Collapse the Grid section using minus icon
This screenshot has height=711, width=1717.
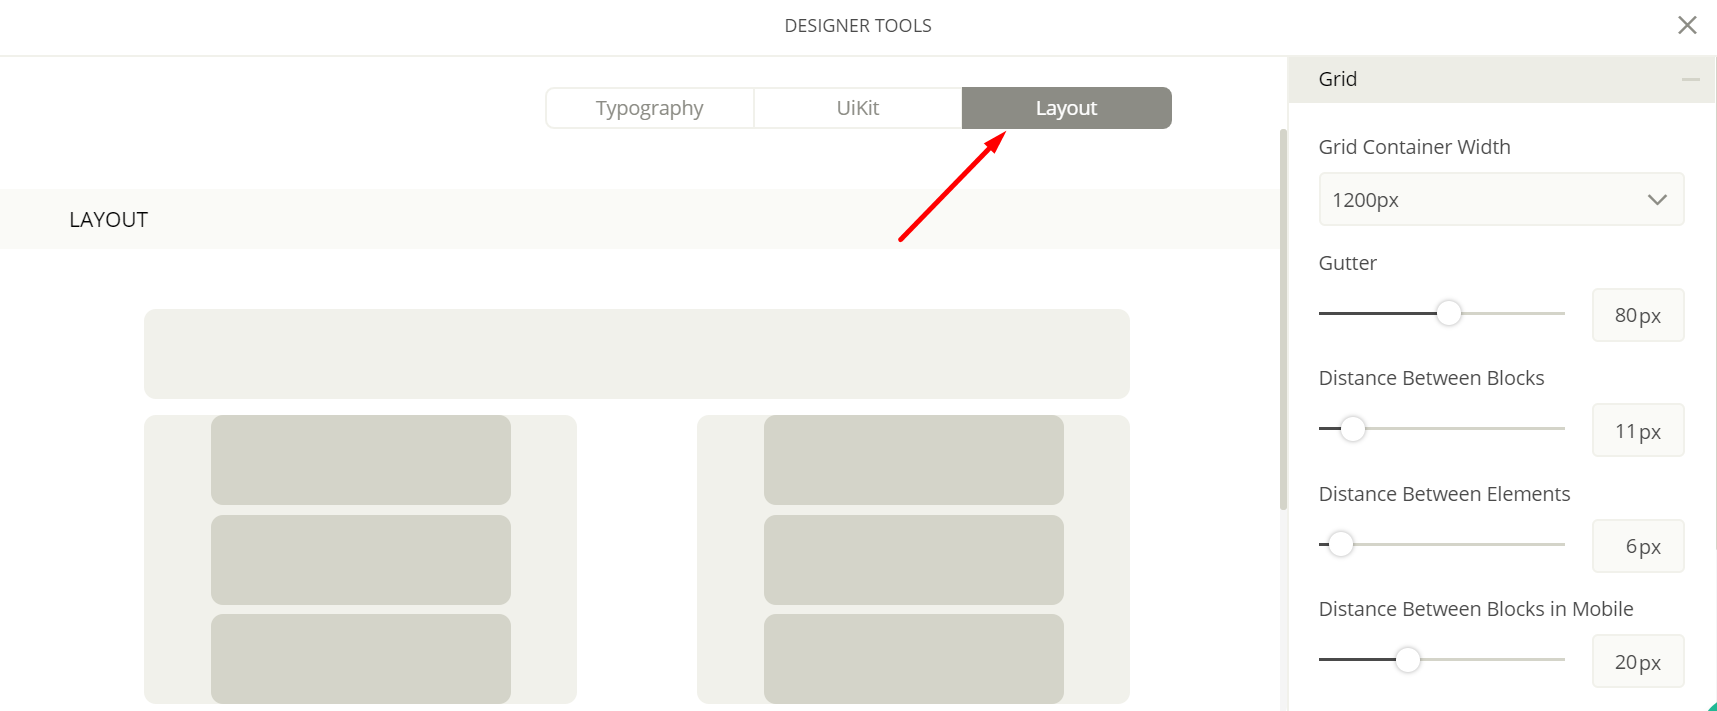point(1690,79)
